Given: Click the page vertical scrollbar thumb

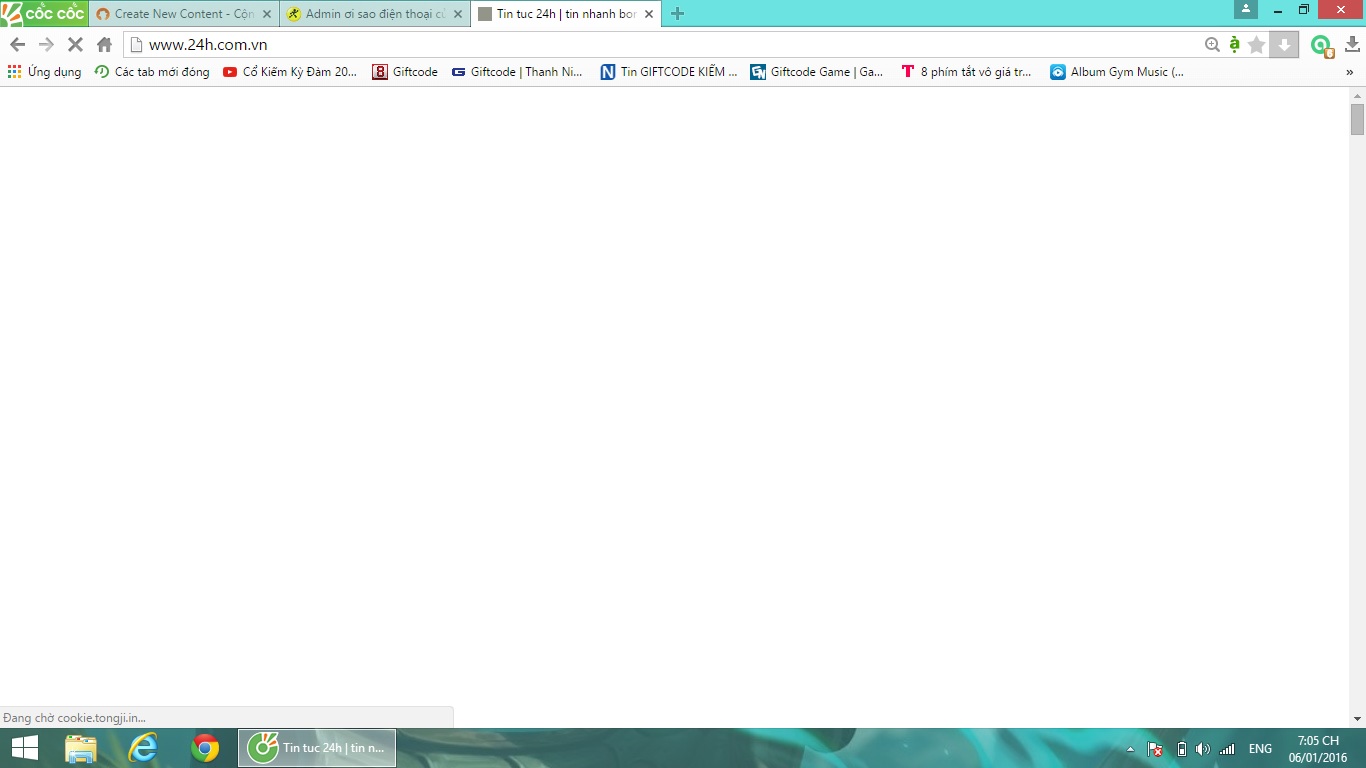Looking at the screenshot, I should click(1357, 119).
